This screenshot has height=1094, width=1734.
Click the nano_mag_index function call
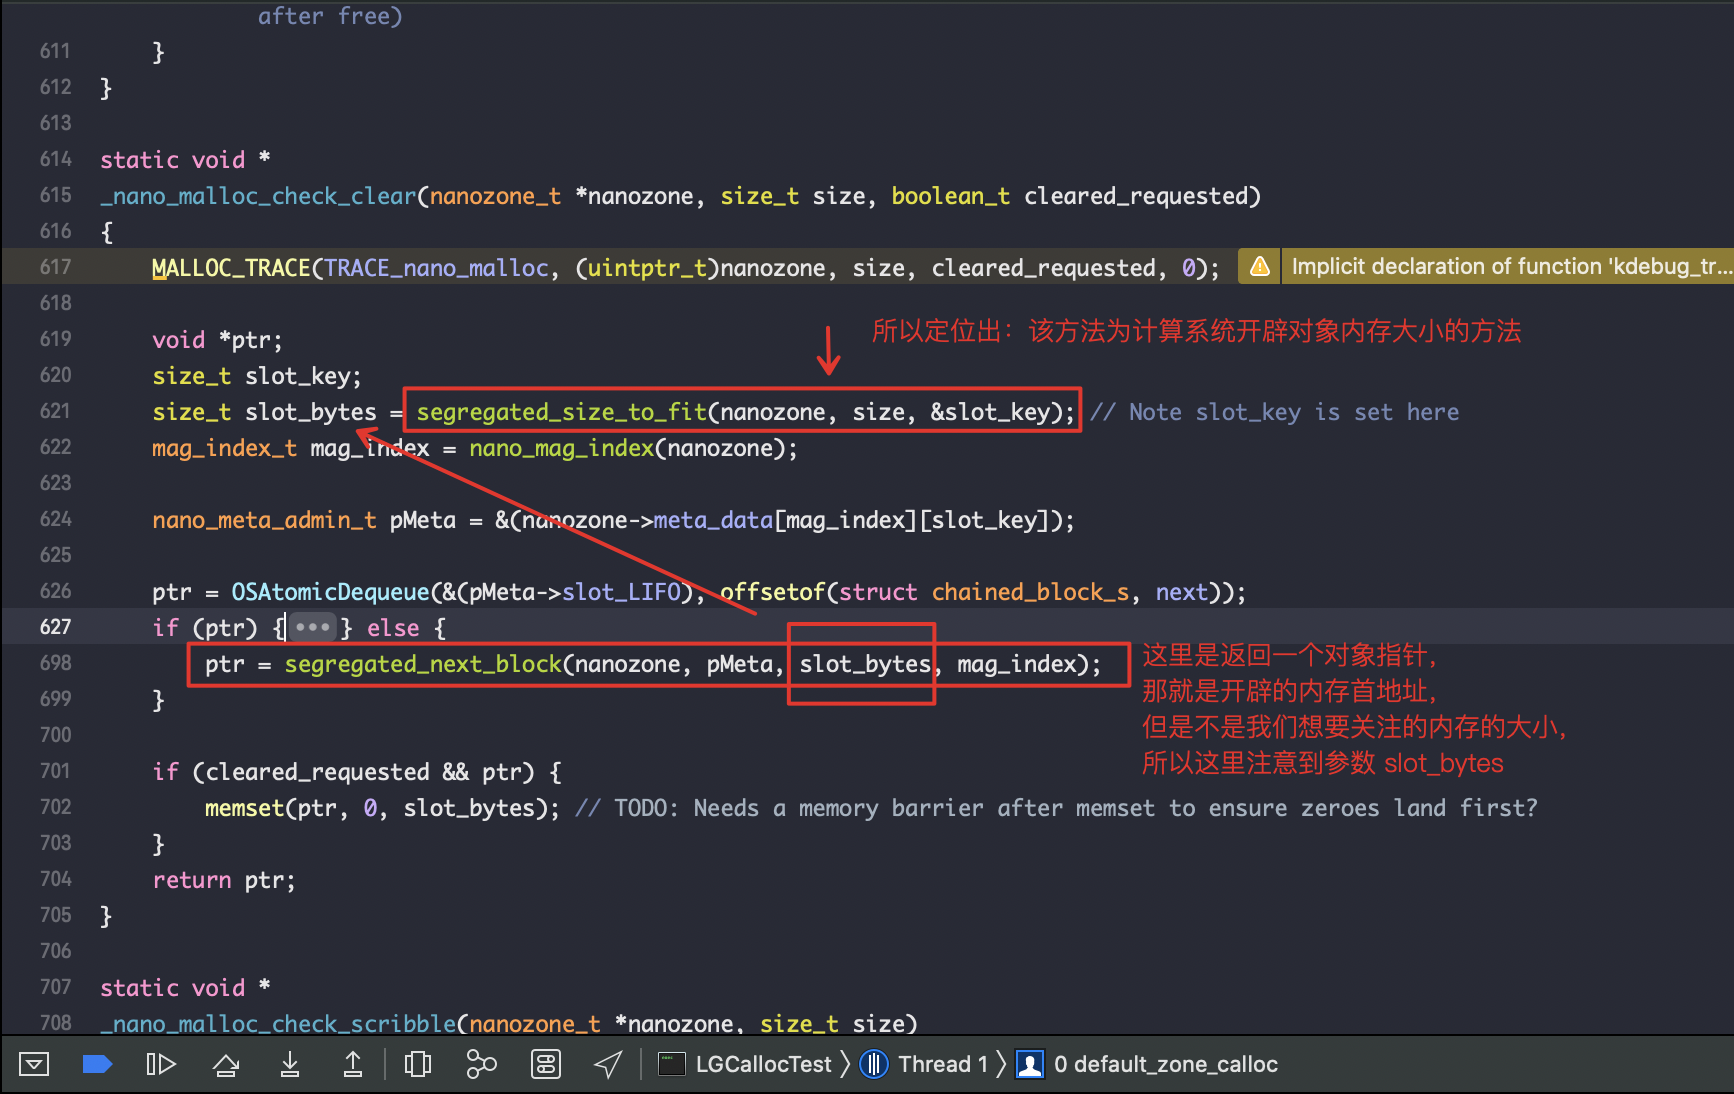pos(561,448)
